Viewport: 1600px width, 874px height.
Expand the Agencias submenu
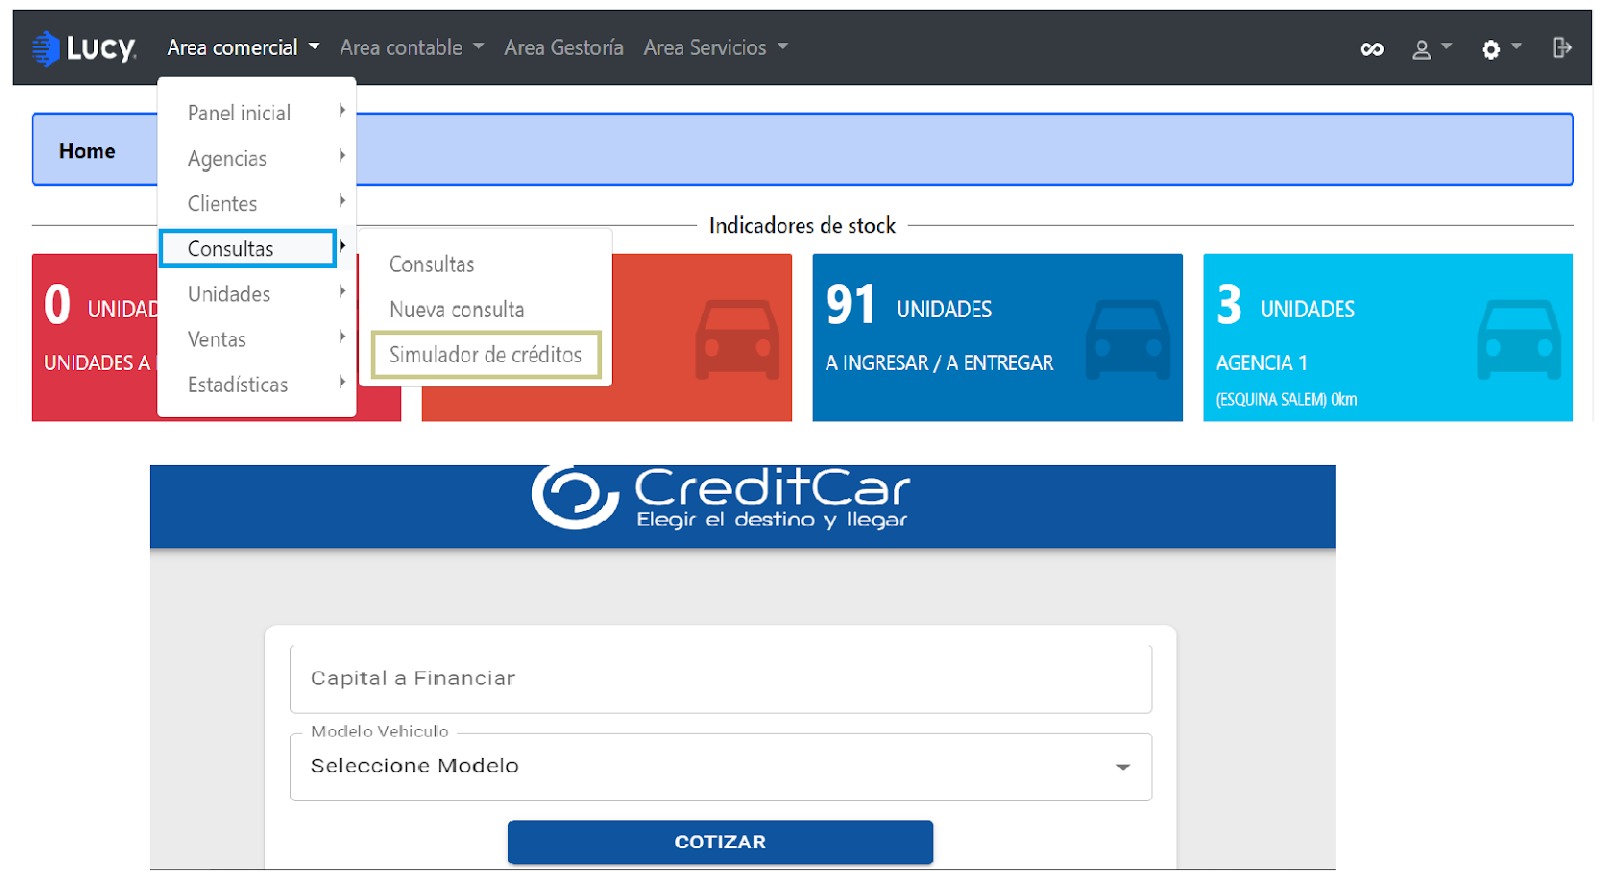coord(257,158)
